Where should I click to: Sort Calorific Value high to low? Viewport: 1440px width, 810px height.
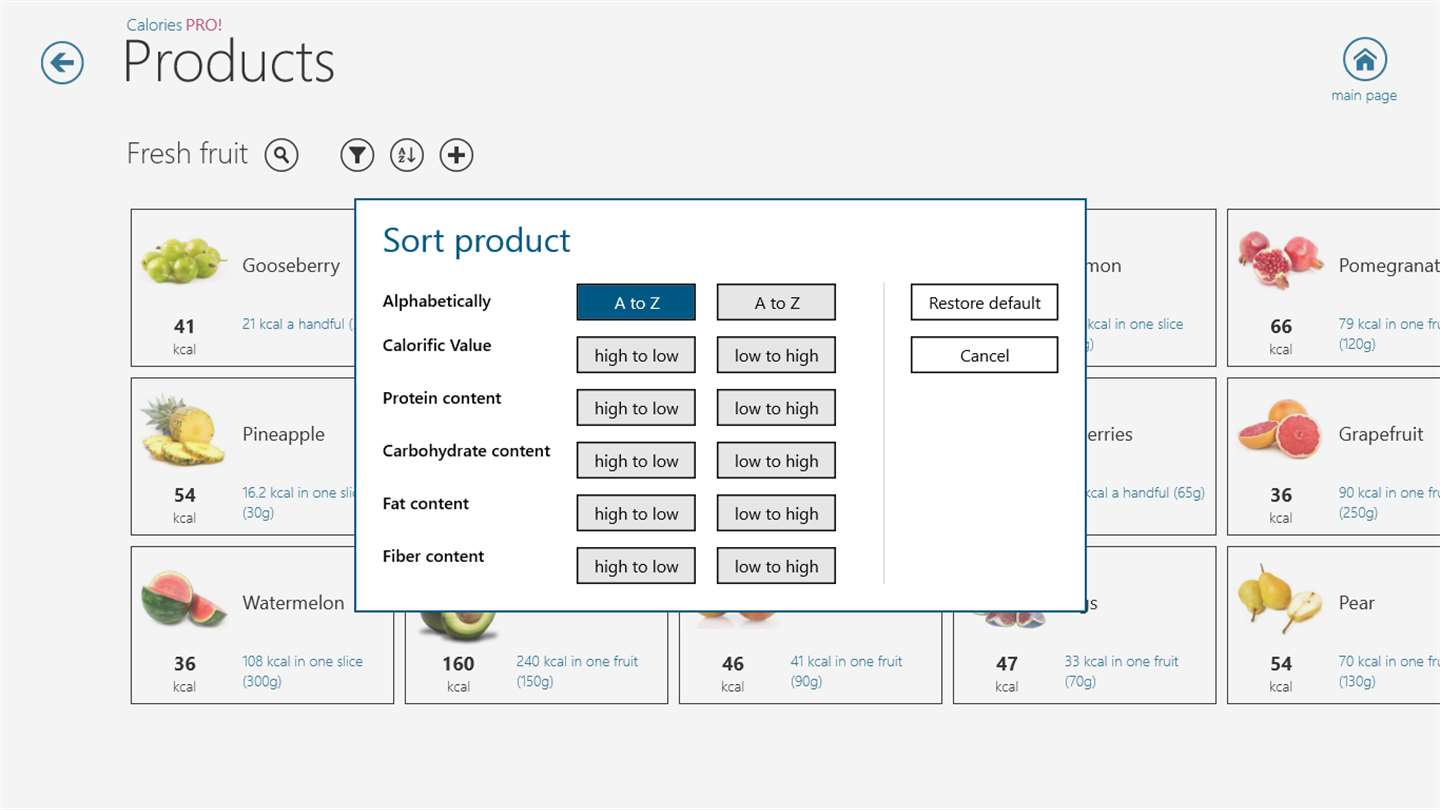[x=636, y=356]
